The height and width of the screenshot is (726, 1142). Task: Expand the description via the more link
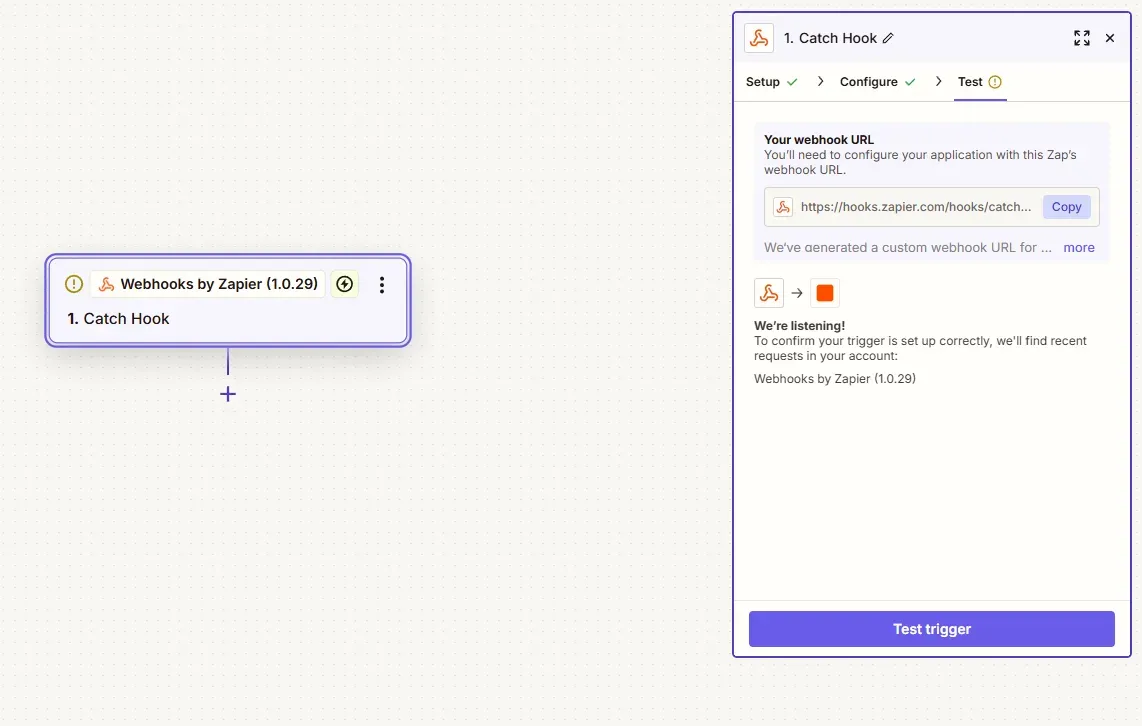1079,248
